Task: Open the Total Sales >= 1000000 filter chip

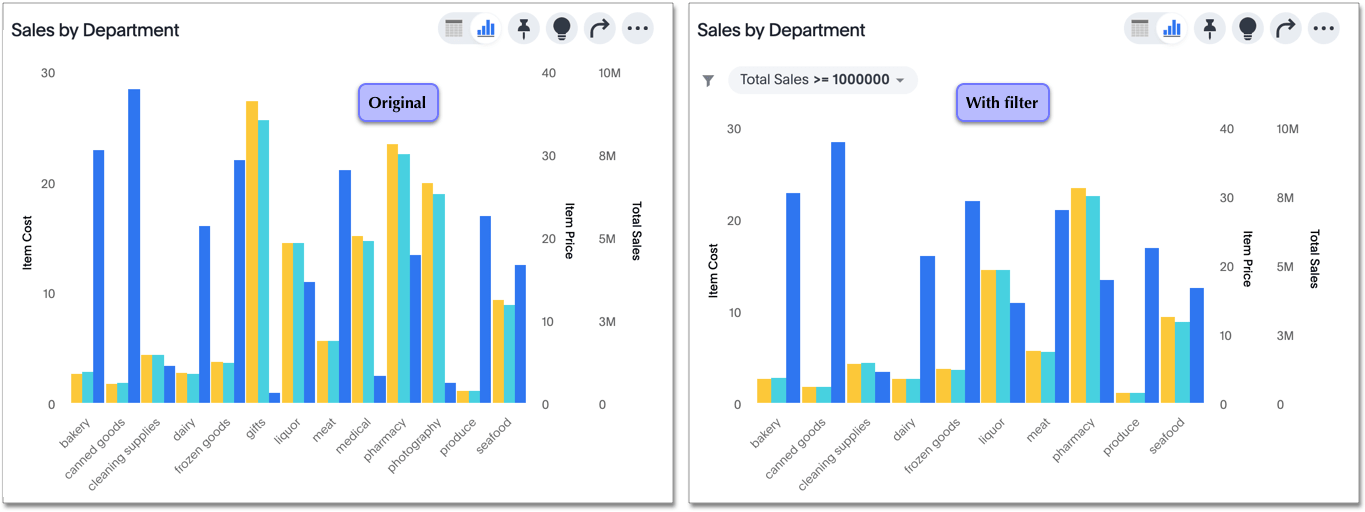Action: [814, 80]
